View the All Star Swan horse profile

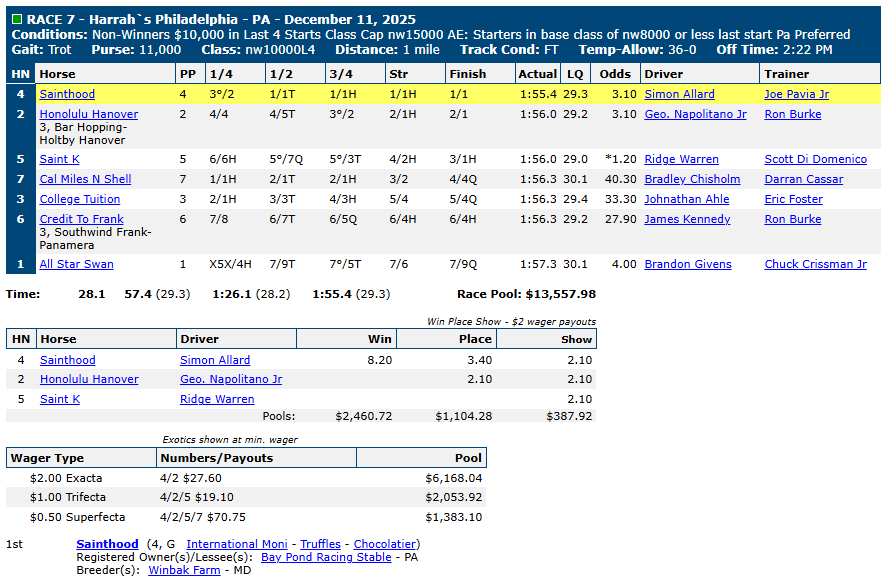tap(76, 264)
